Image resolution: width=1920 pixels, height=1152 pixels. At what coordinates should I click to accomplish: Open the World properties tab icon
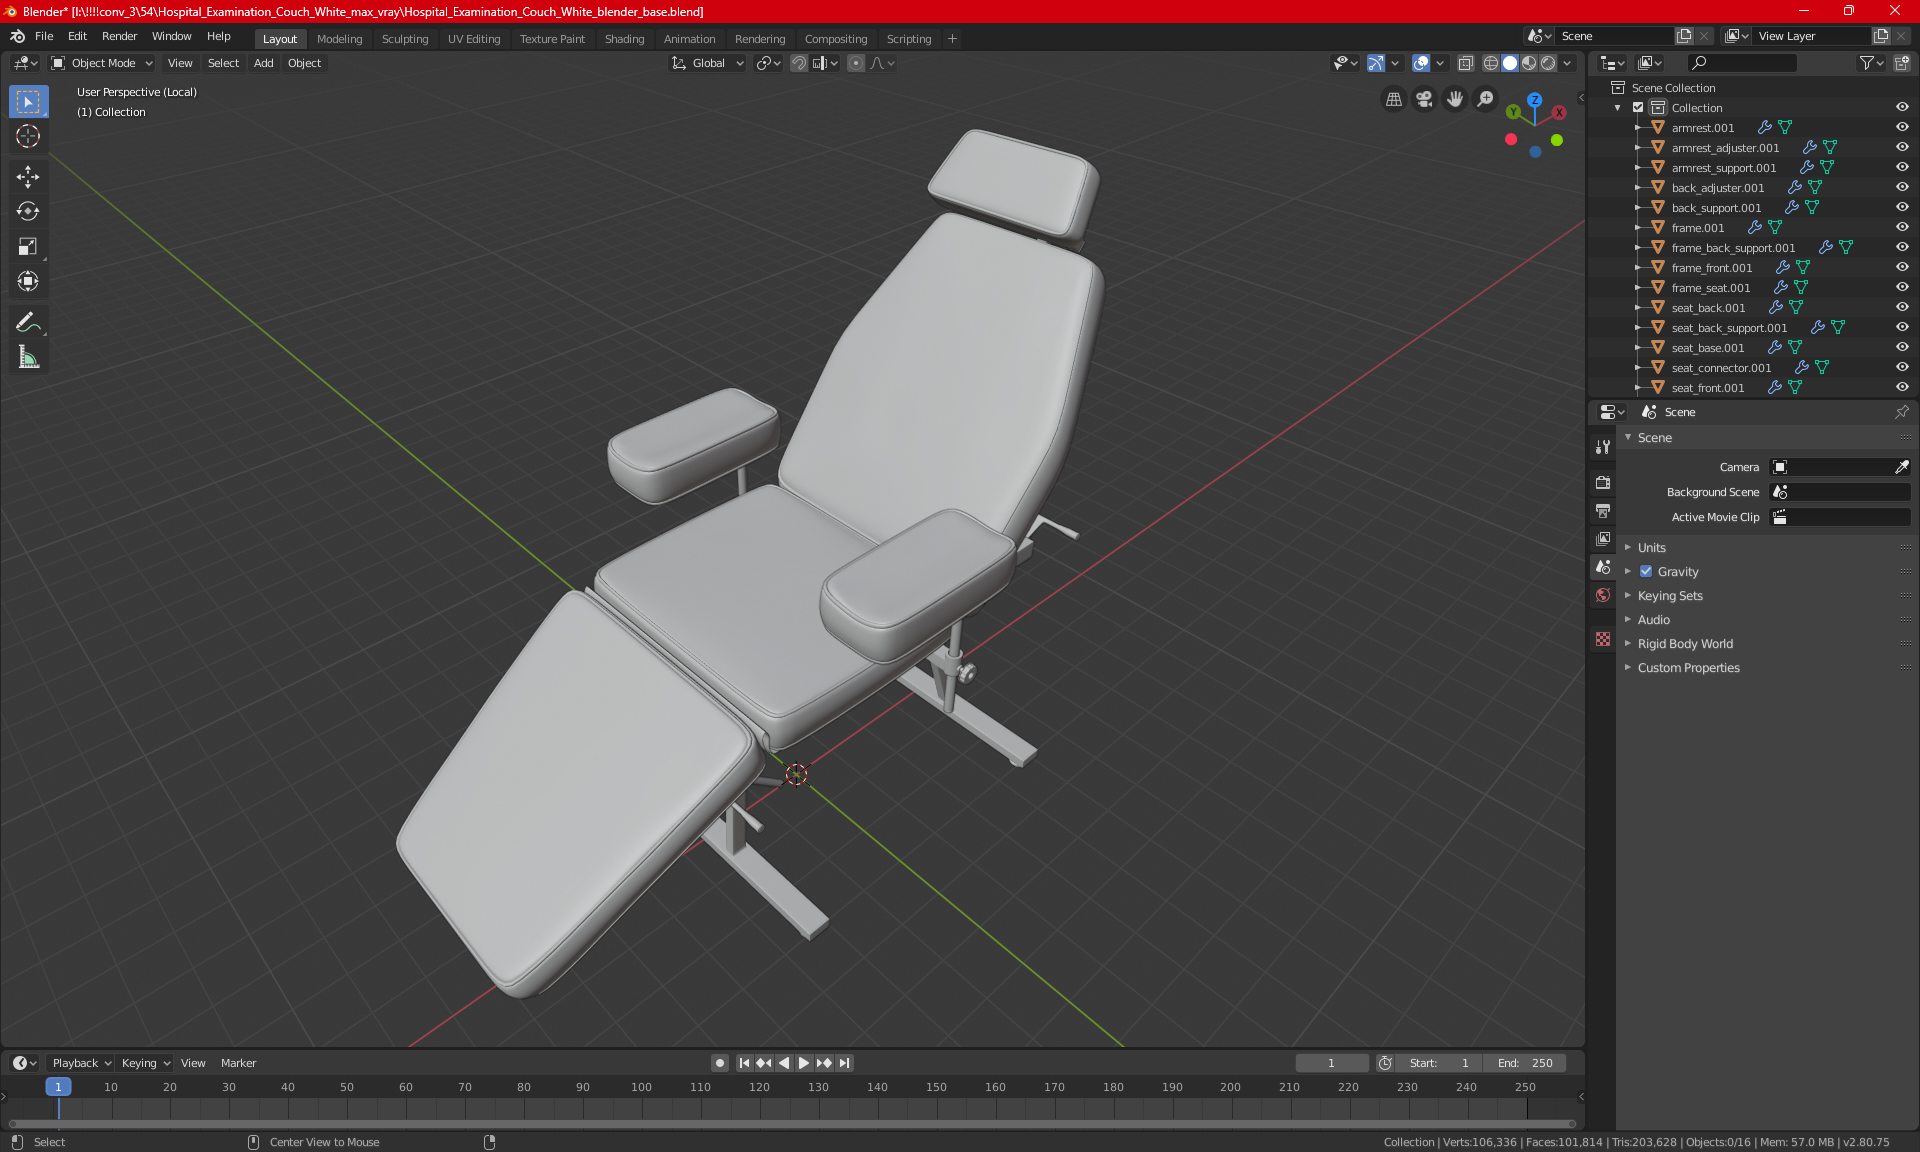click(1603, 595)
